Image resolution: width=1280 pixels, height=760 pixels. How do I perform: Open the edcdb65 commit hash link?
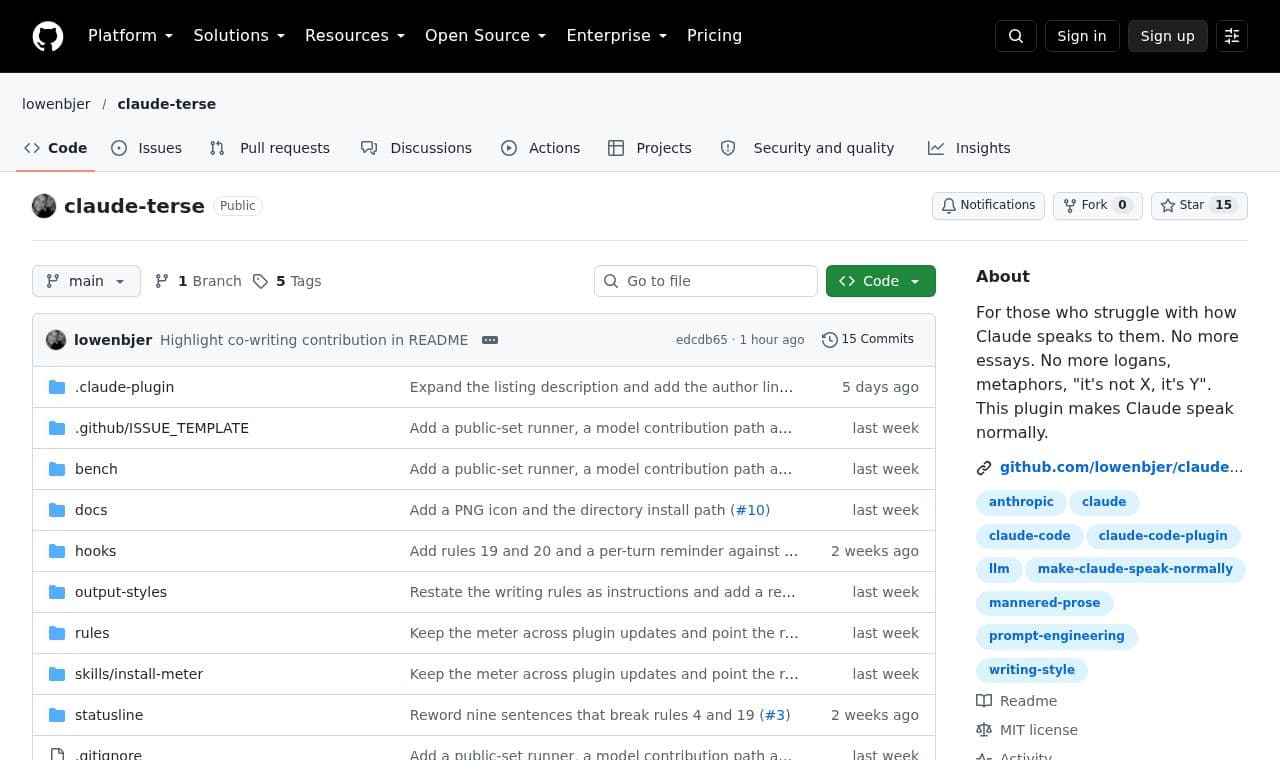(702, 340)
